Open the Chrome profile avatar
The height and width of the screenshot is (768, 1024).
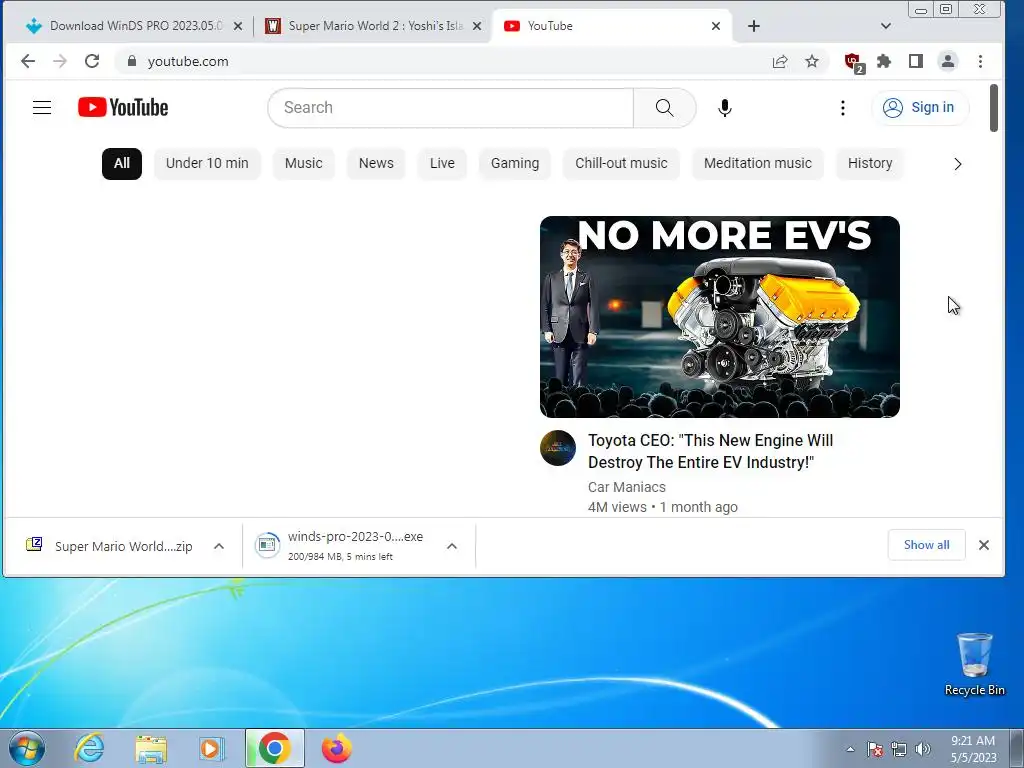click(948, 61)
